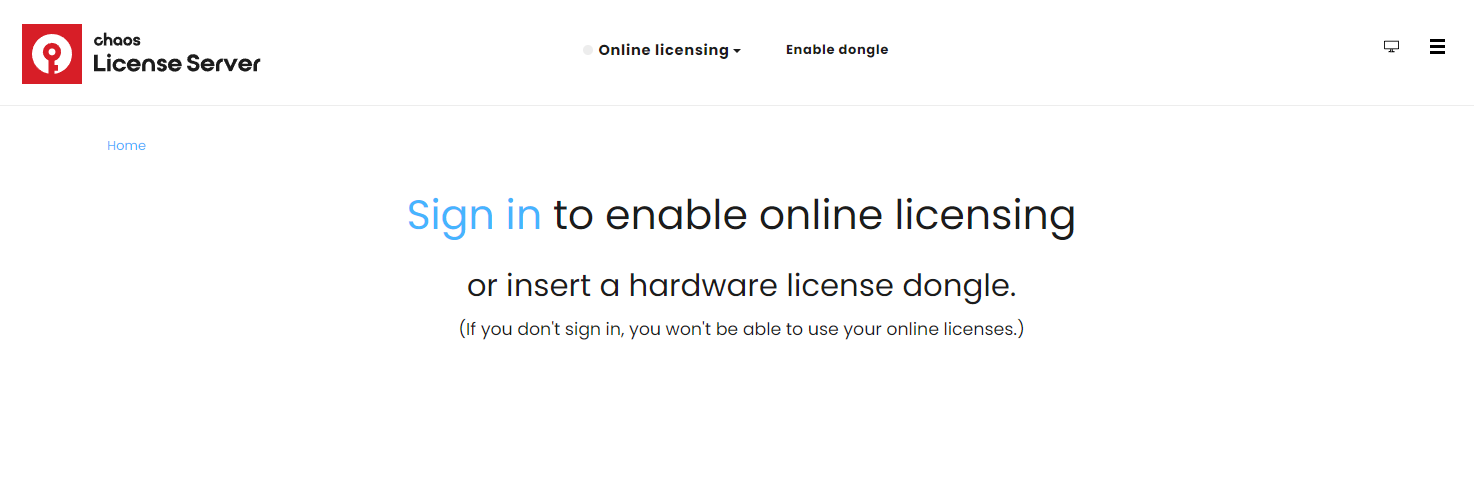
Task: Go to the Home breadcrumb
Action: tap(127, 146)
